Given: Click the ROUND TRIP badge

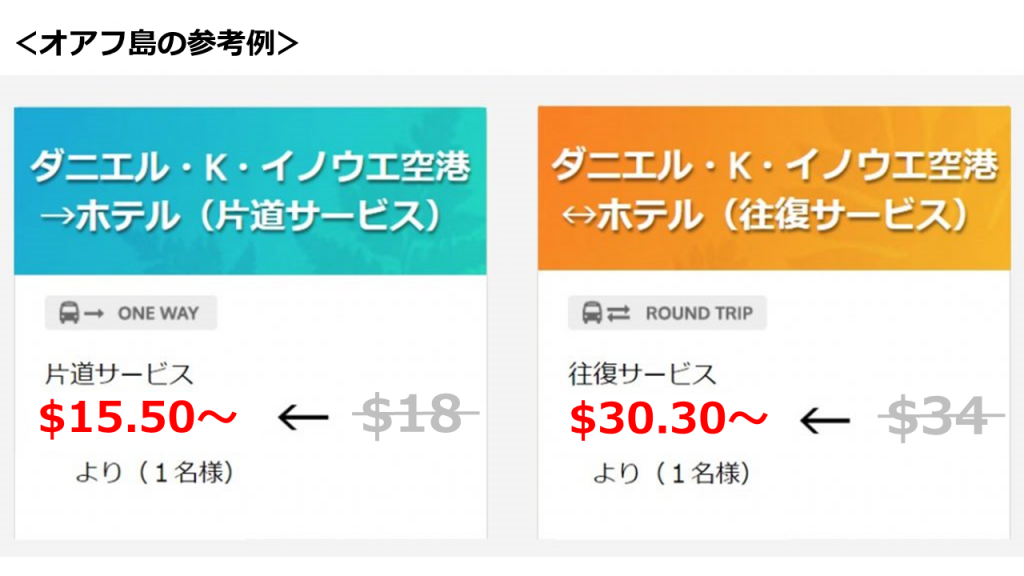Looking at the screenshot, I should click(667, 313).
